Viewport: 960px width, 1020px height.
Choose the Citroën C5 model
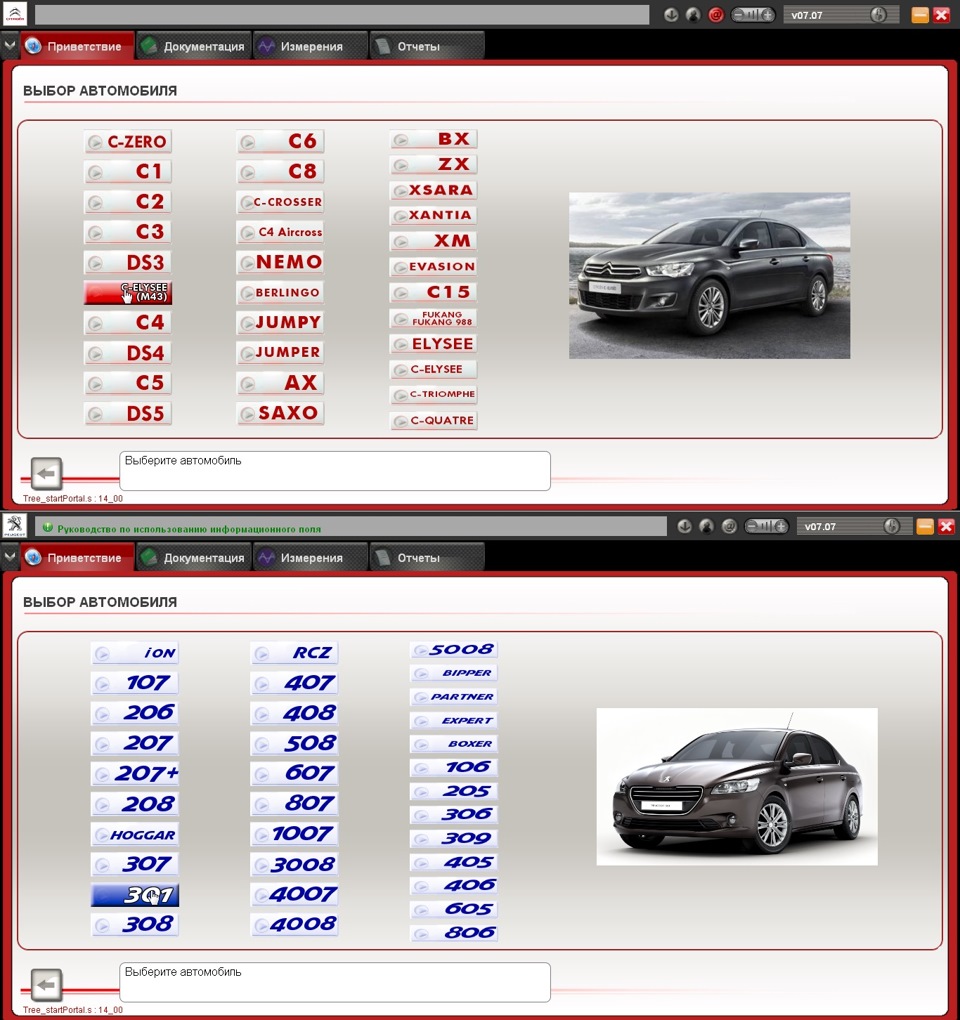(x=128, y=382)
